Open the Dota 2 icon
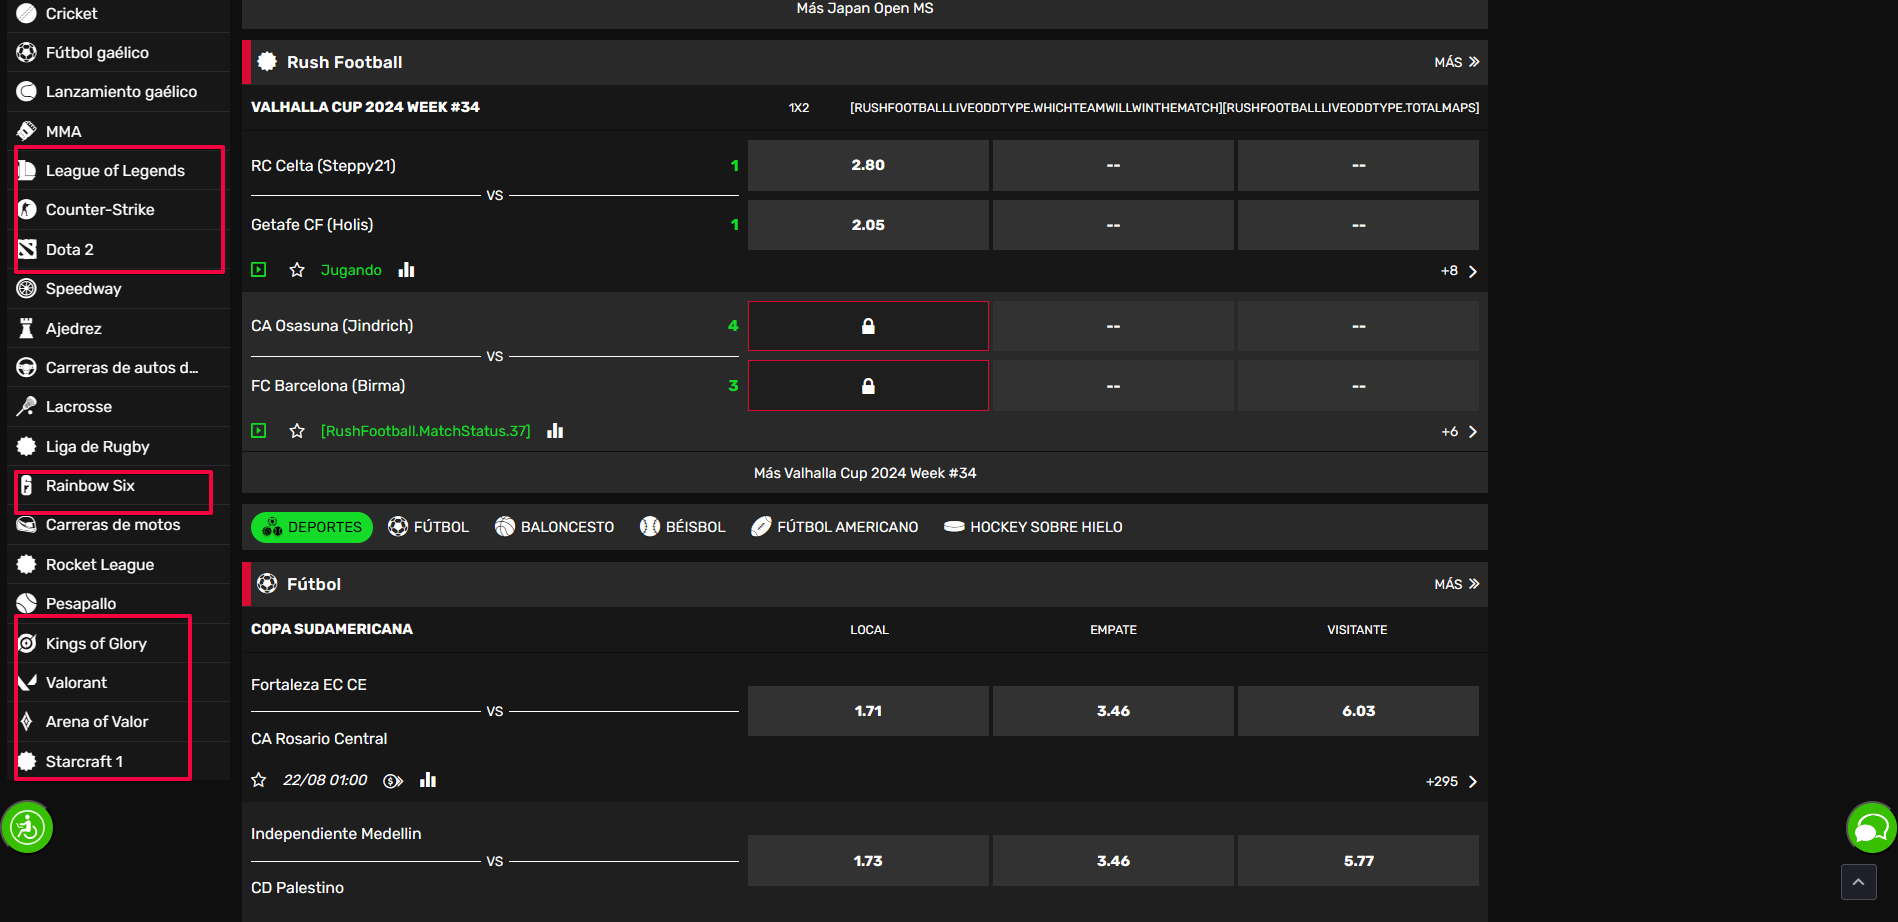The image size is (1898, 922). [x=27, y=249]
